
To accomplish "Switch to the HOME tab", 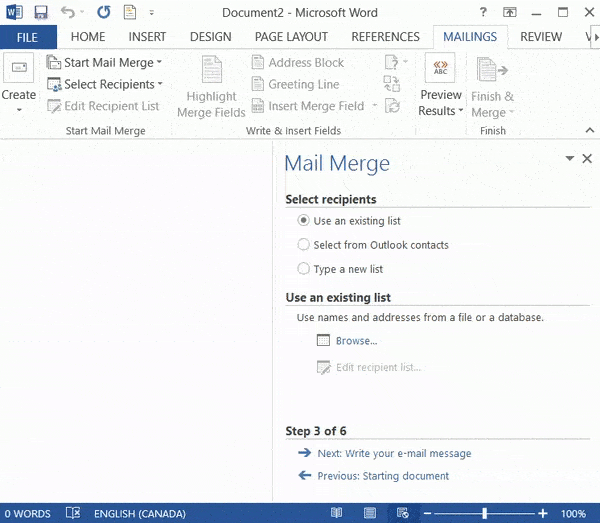I will click(x=88, y=37).
